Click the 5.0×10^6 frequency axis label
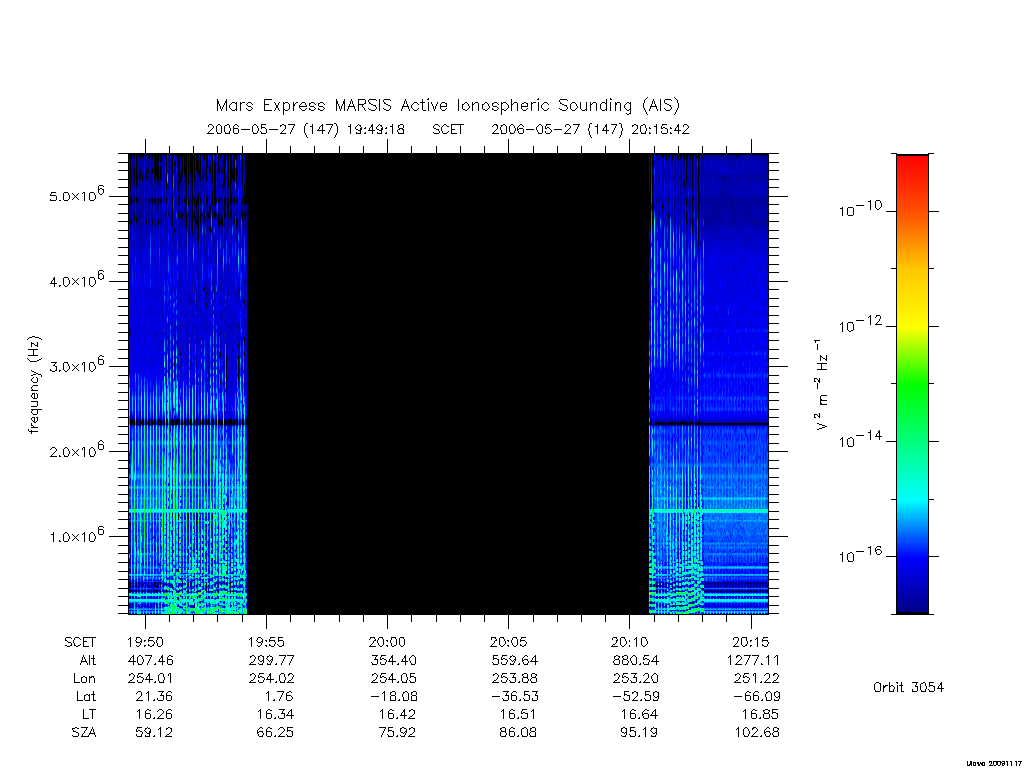 77,194
